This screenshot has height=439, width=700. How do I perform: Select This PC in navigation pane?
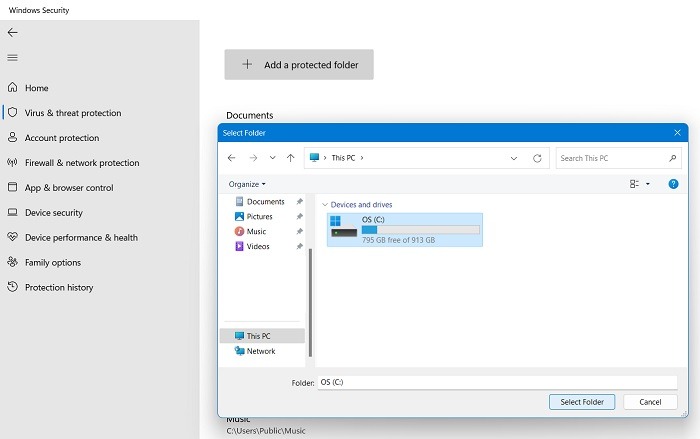tap(262, 336)
